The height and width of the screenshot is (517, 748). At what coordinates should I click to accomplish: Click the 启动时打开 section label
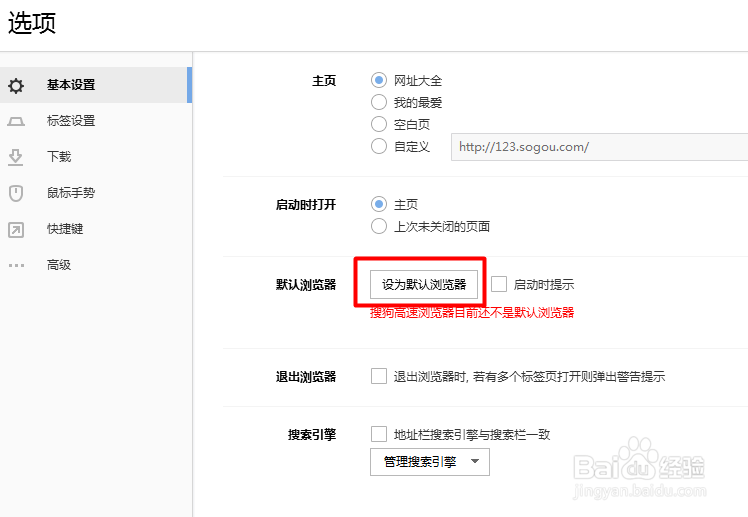click(306, 205)
